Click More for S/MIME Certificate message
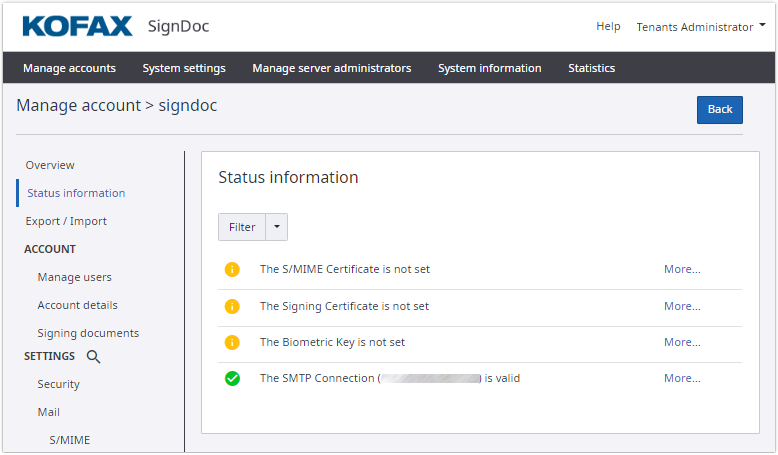 [682, 269]
